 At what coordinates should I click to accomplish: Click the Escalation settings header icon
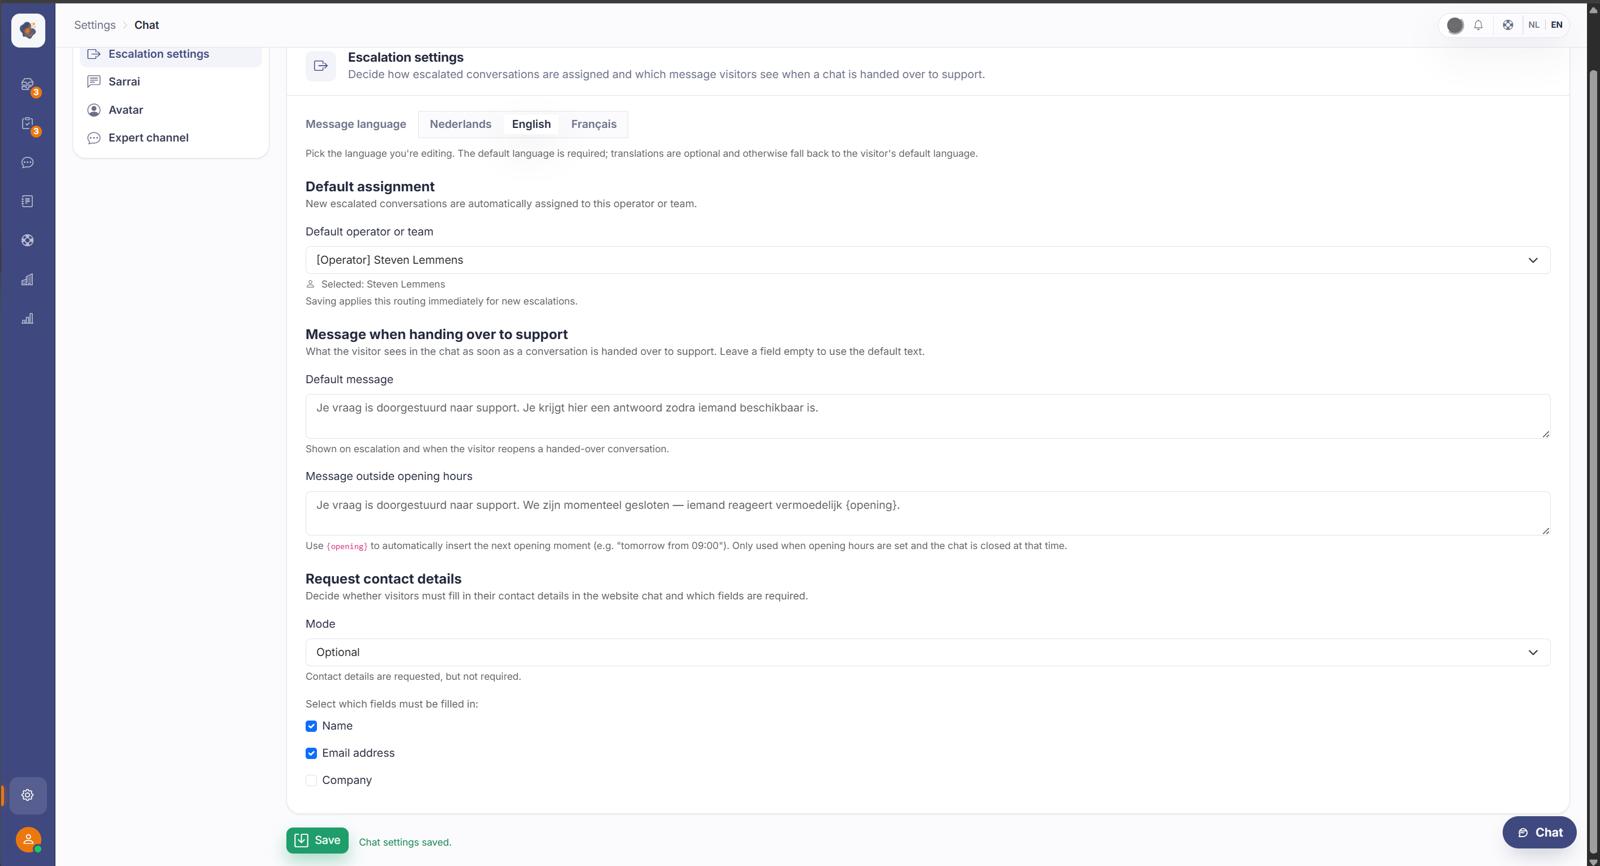click(x=321, y=66)
